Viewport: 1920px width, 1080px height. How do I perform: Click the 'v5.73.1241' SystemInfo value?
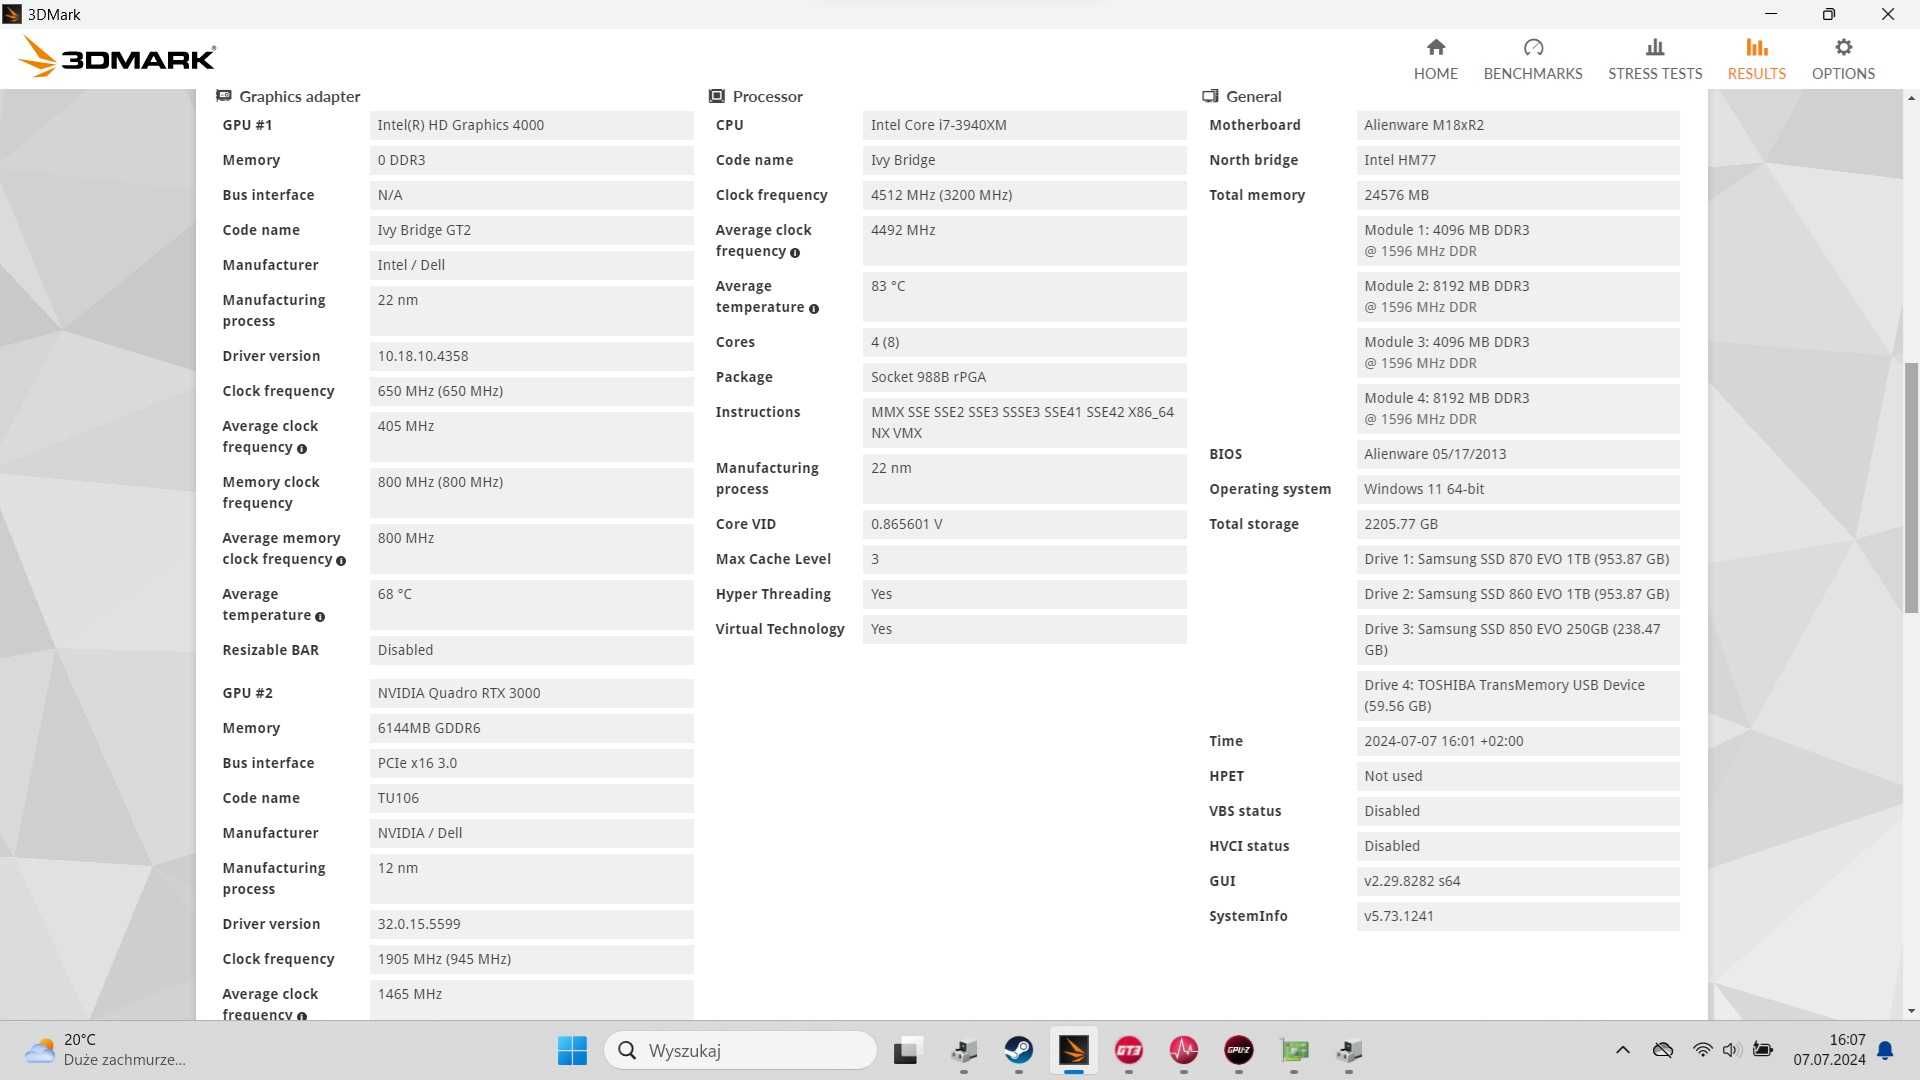point(1518,916)
